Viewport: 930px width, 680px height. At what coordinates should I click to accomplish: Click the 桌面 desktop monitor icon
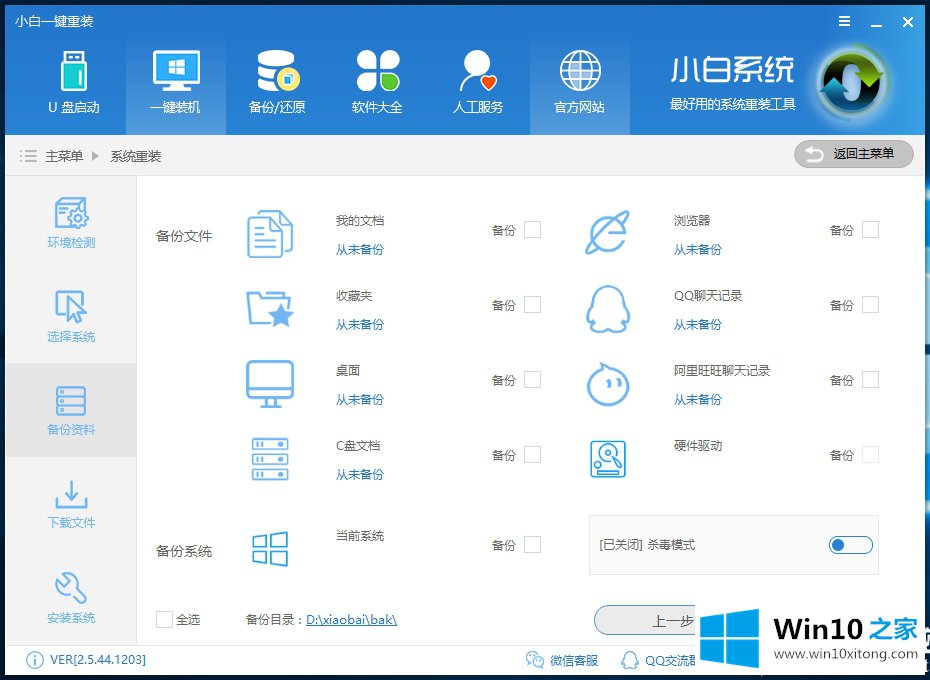270,384
